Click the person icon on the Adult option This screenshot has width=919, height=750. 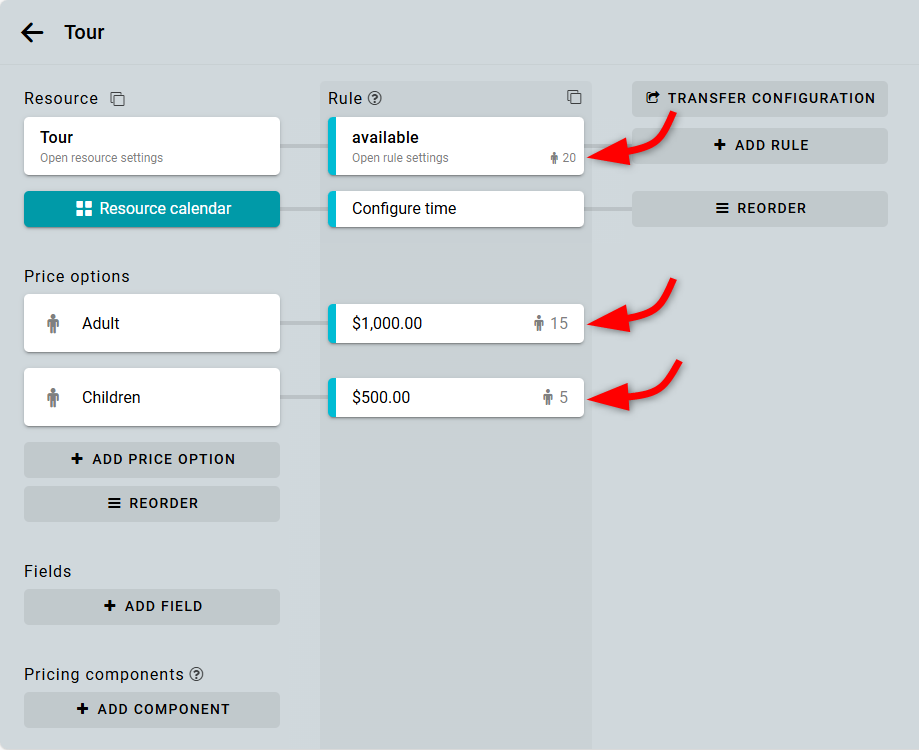[x=53, y=323]
